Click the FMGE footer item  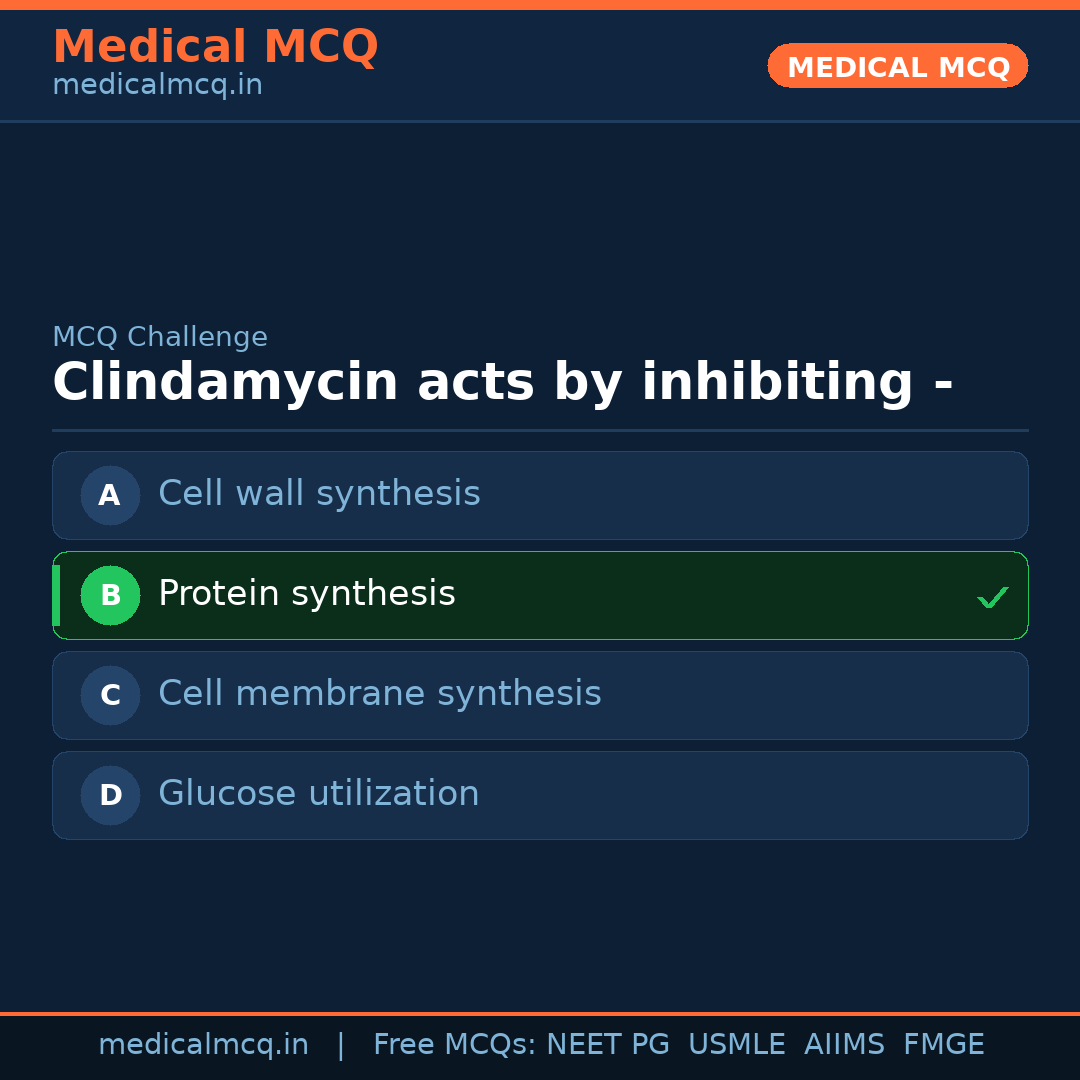tap(943, 1045)
